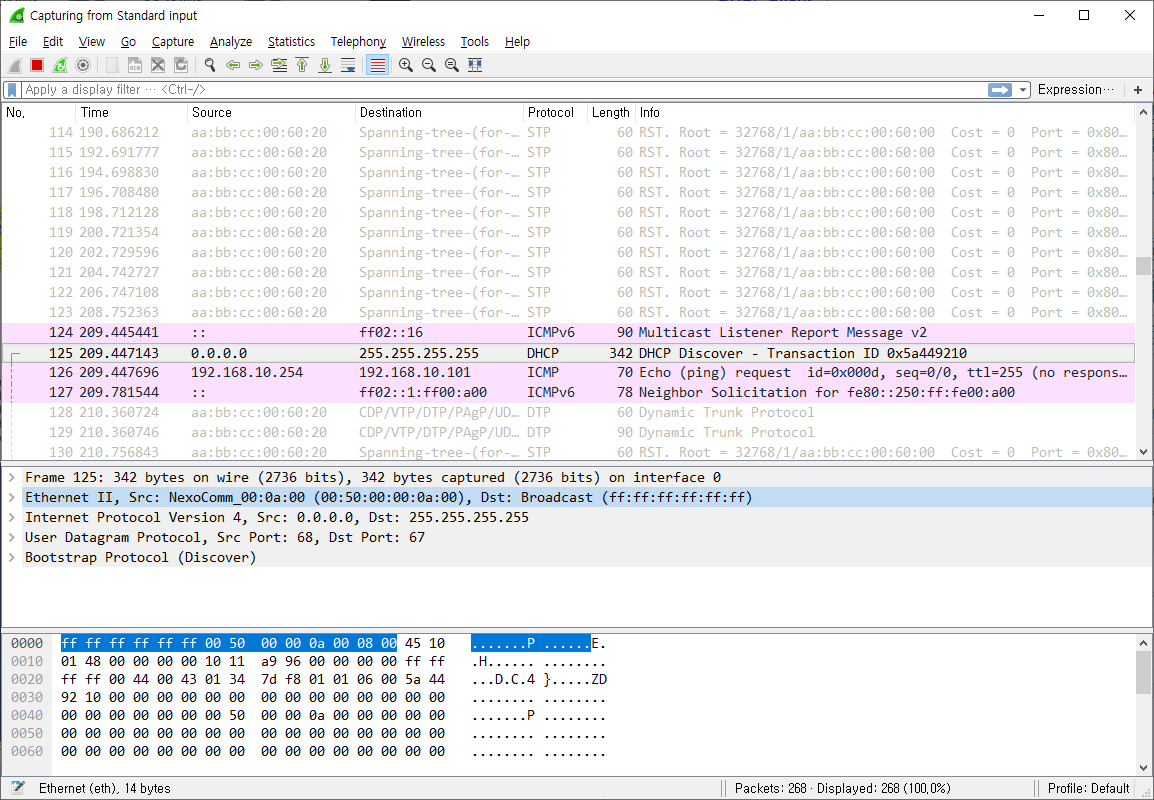Open display filter history dropdown arrow

1023,90
